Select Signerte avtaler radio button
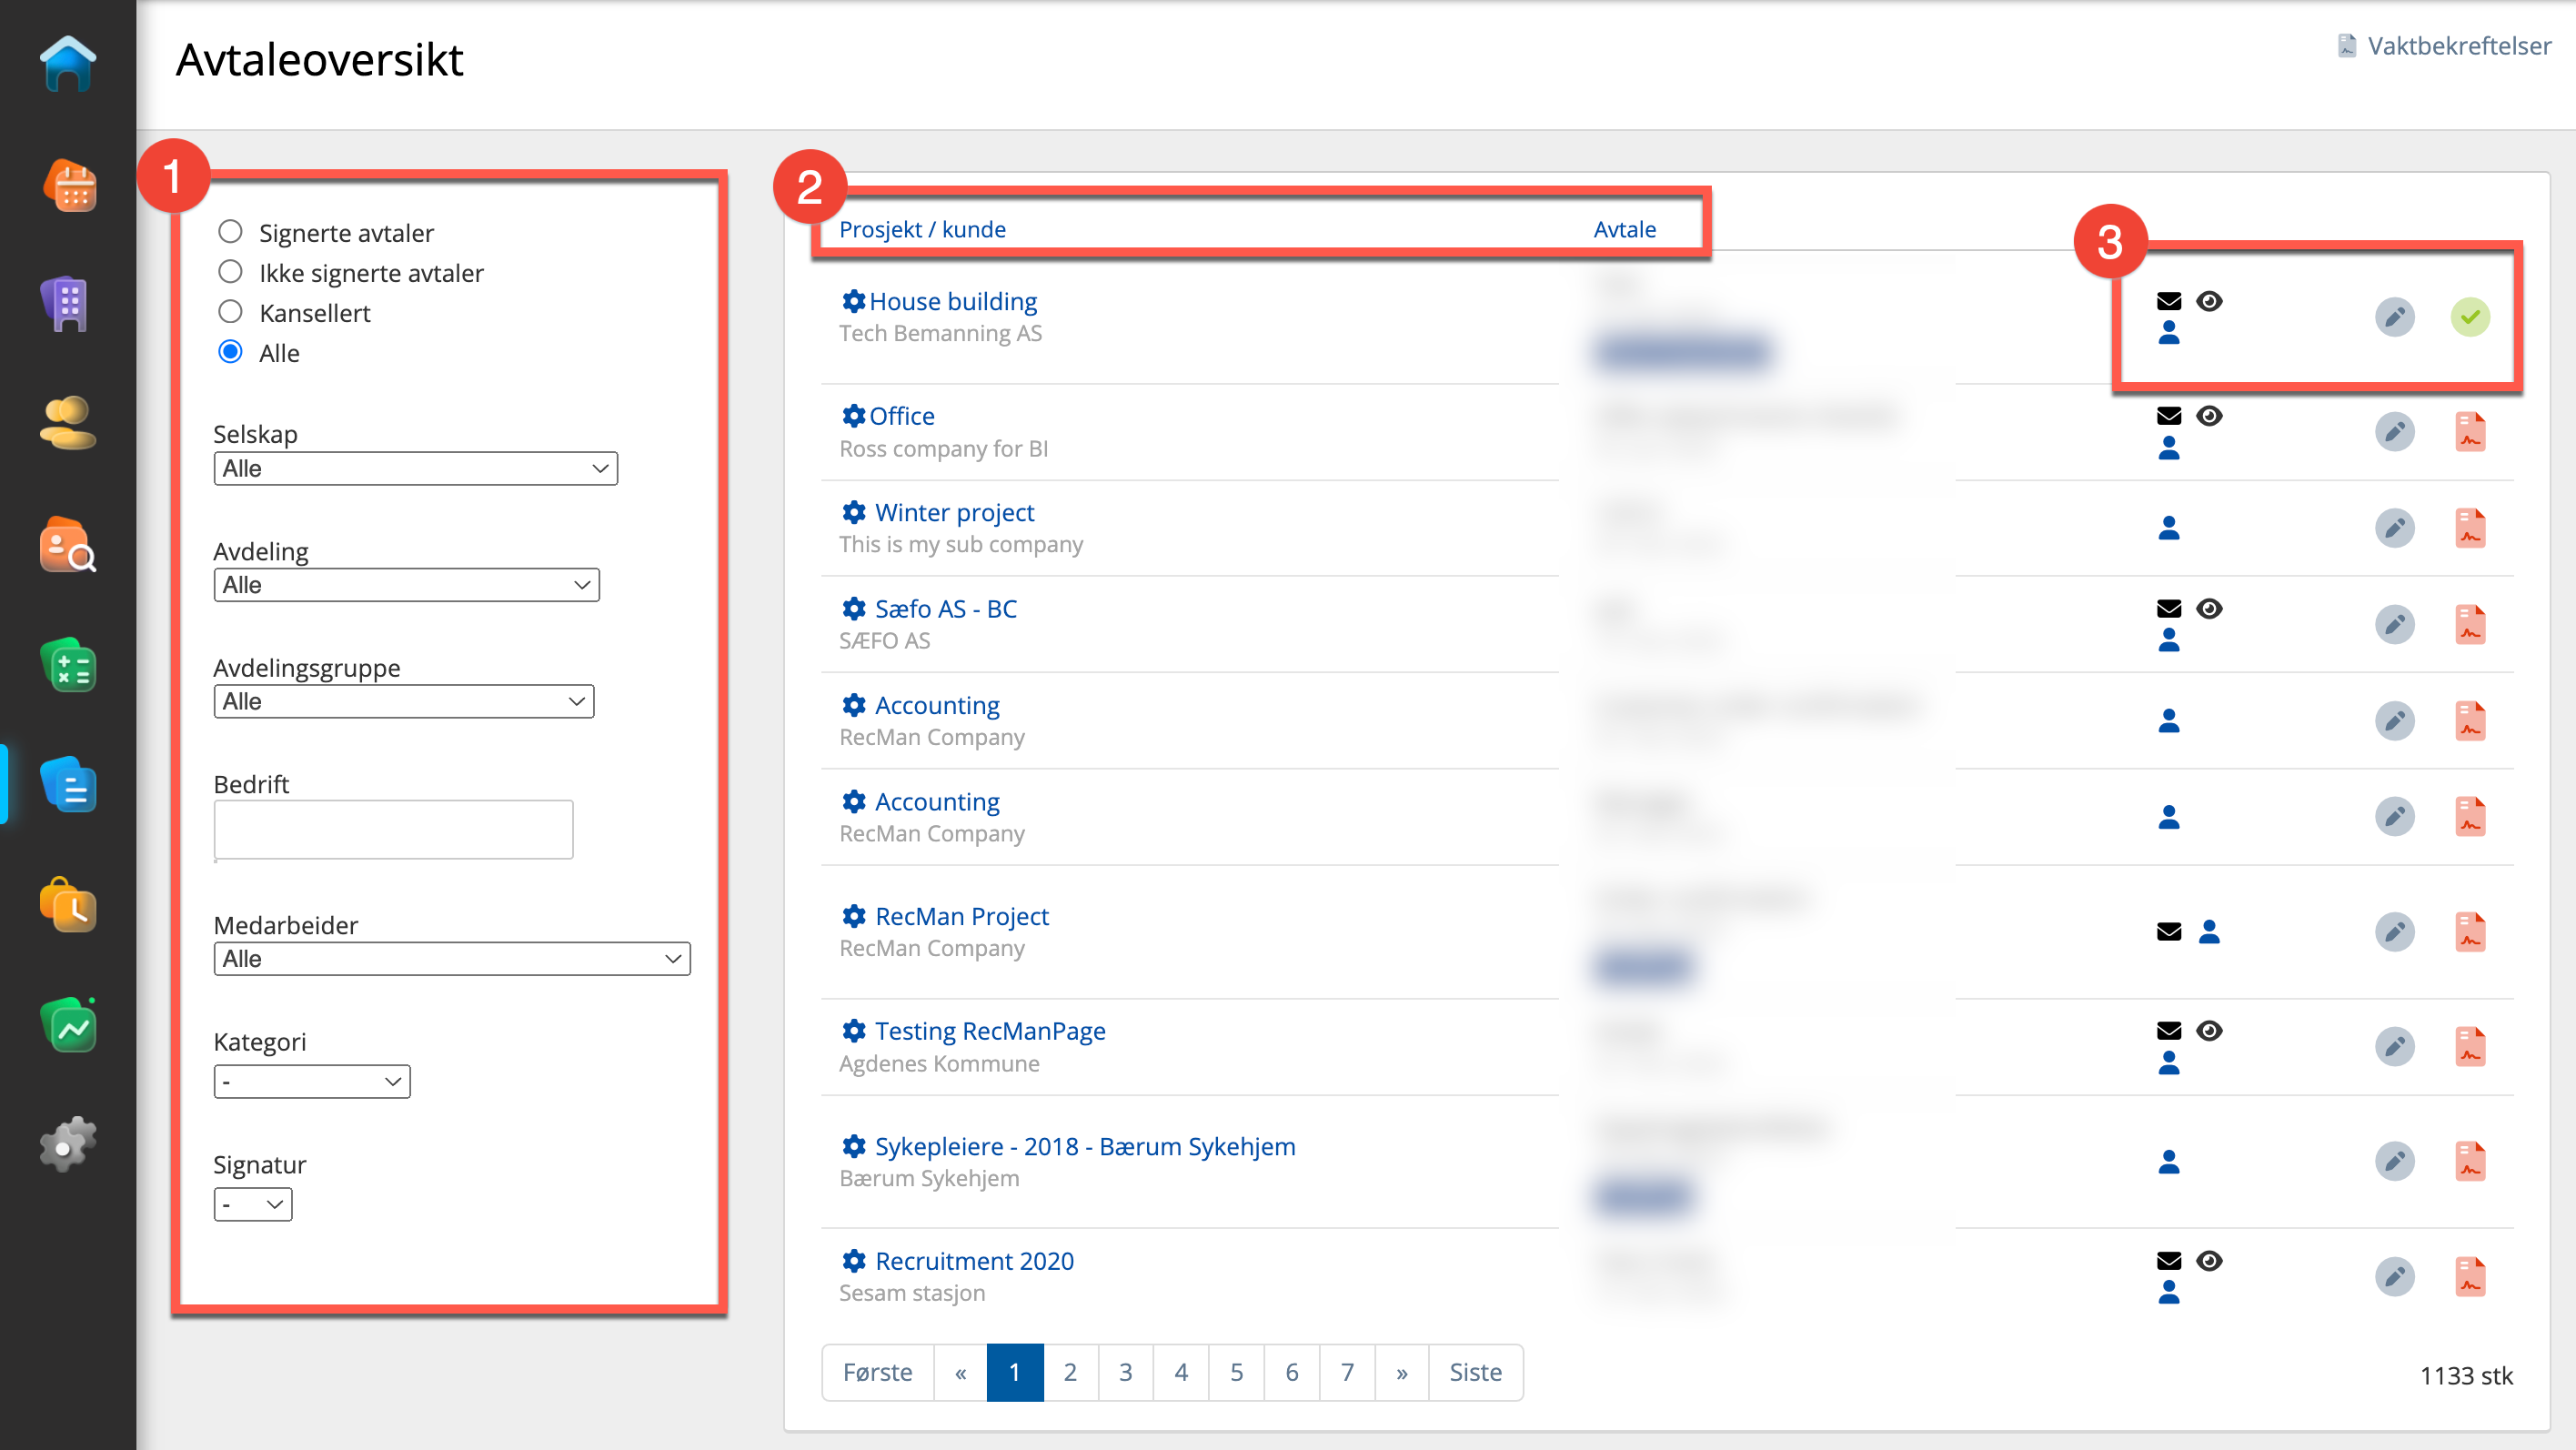The width and height of the screenshot is (2576, 1450). (230, 232)
